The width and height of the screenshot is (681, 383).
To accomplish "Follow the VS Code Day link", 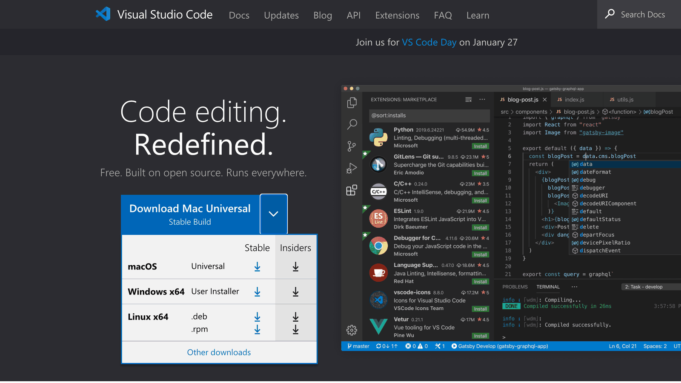I will click(x=429, y=42).
